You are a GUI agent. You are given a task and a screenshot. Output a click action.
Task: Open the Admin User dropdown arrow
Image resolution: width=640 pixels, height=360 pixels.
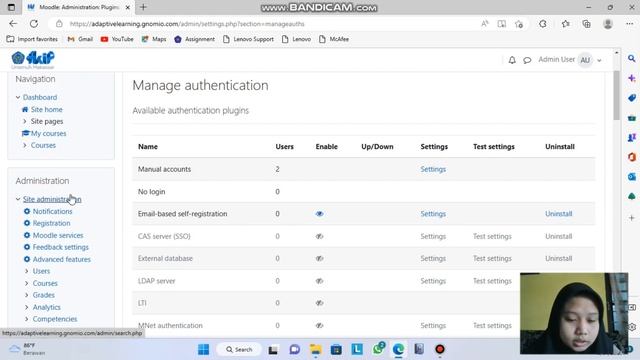pyautogui.click(x=599, y=60)
